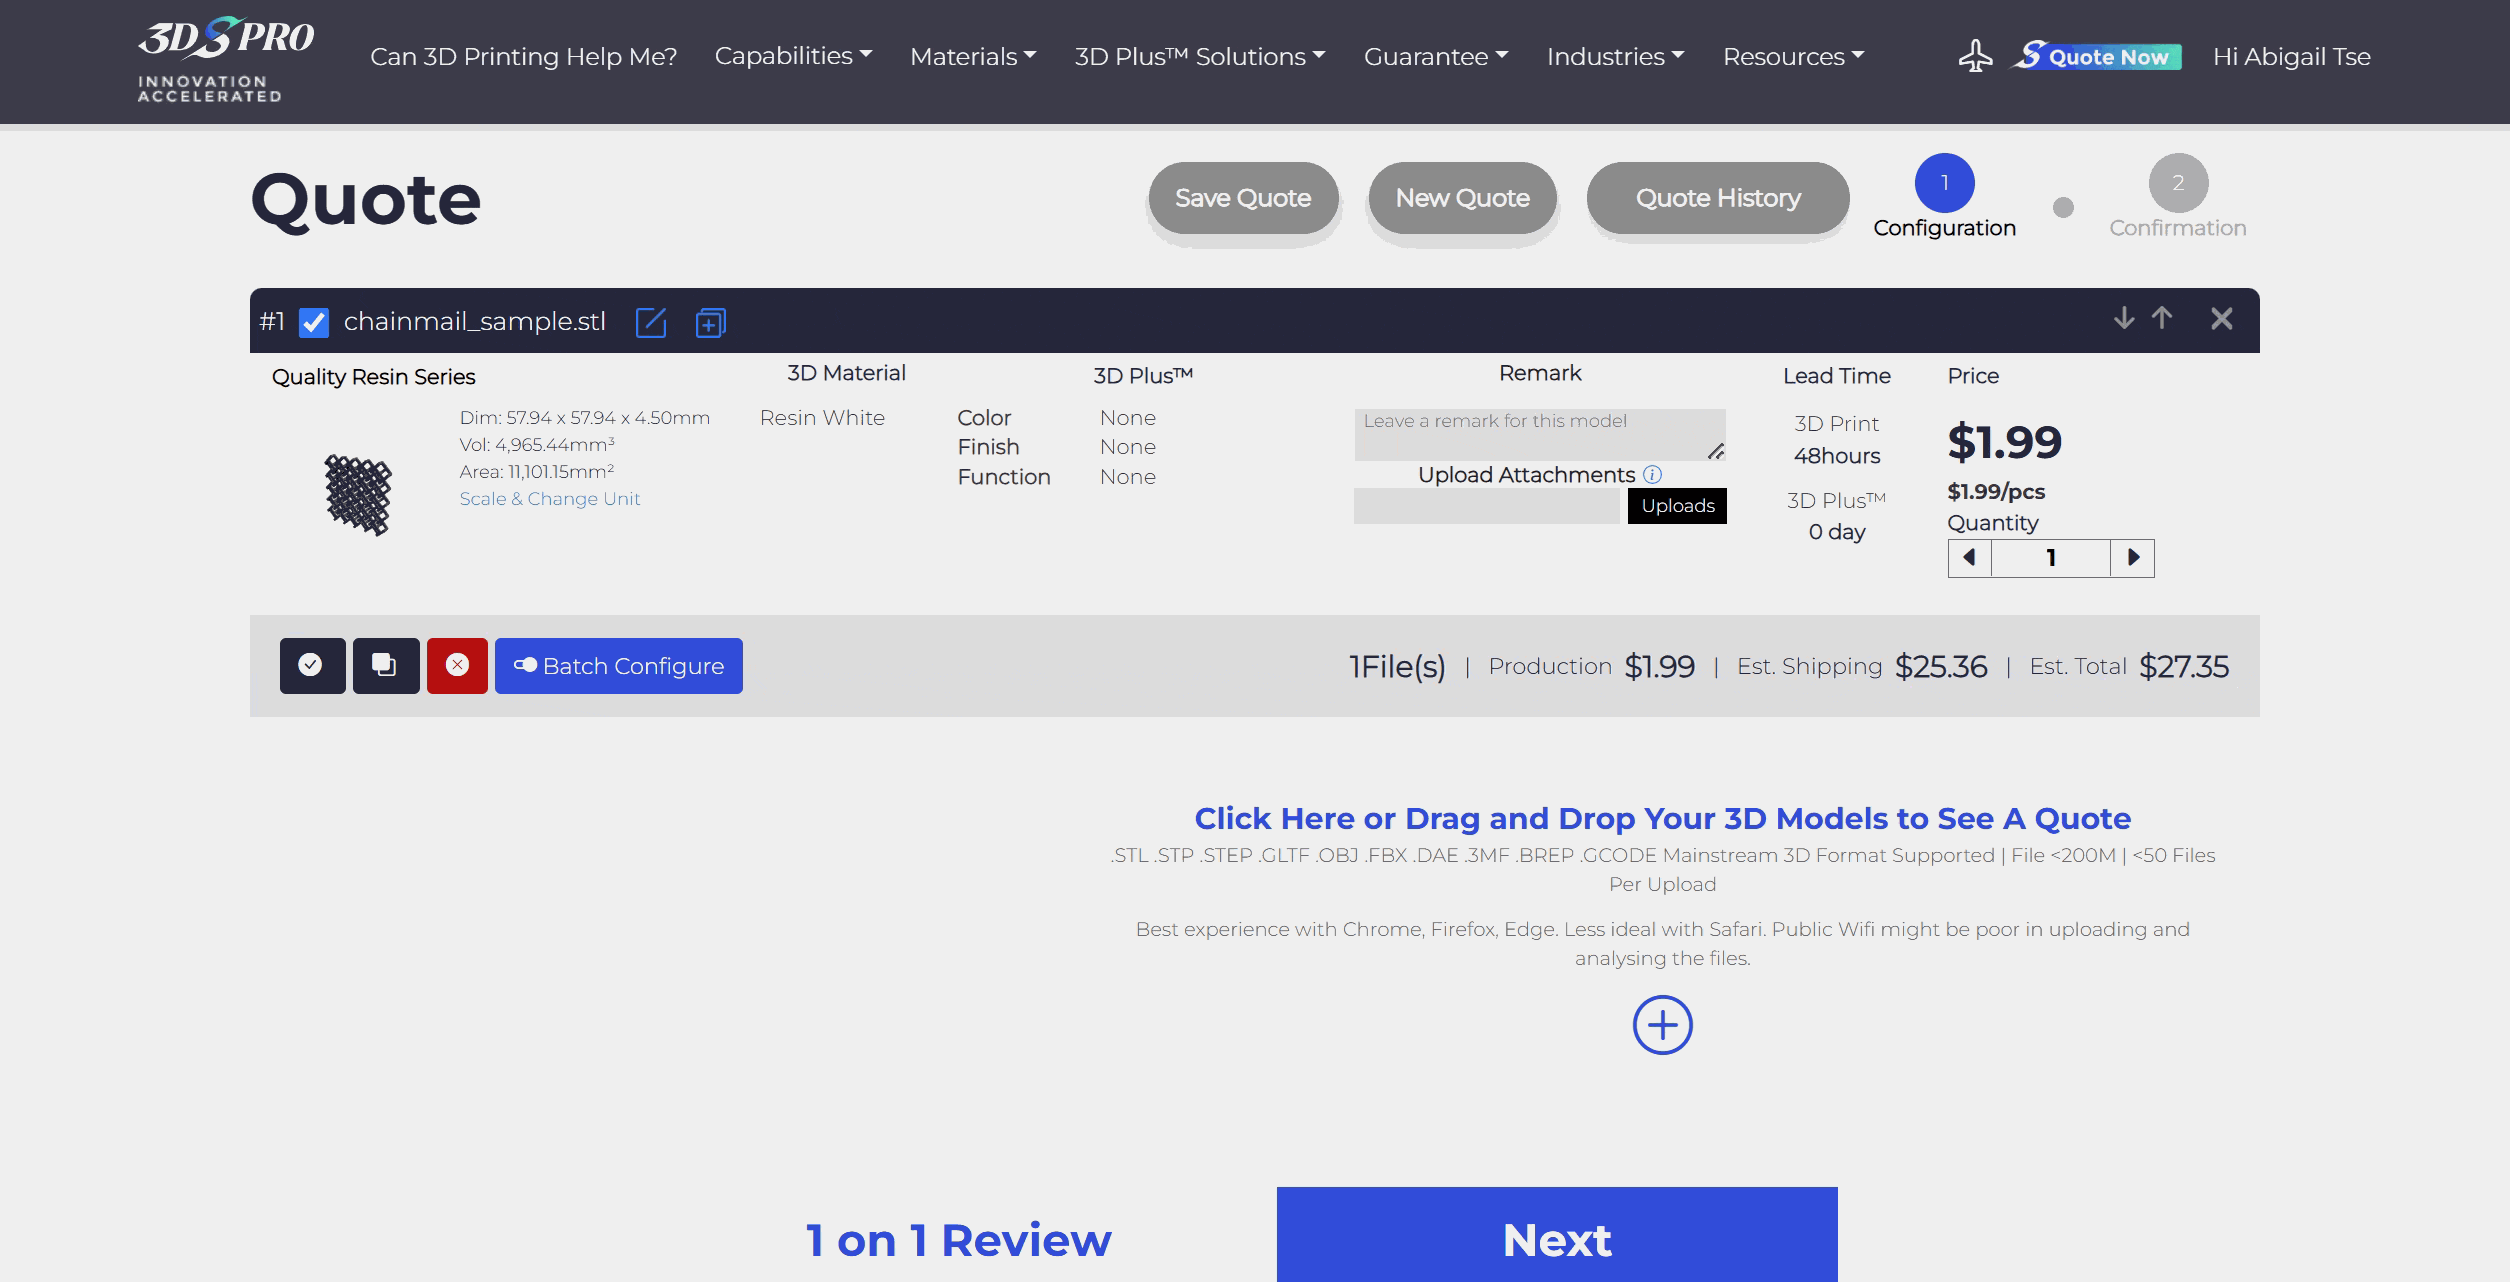Open the Resources dropdown menu

(x=1793, y=56)
